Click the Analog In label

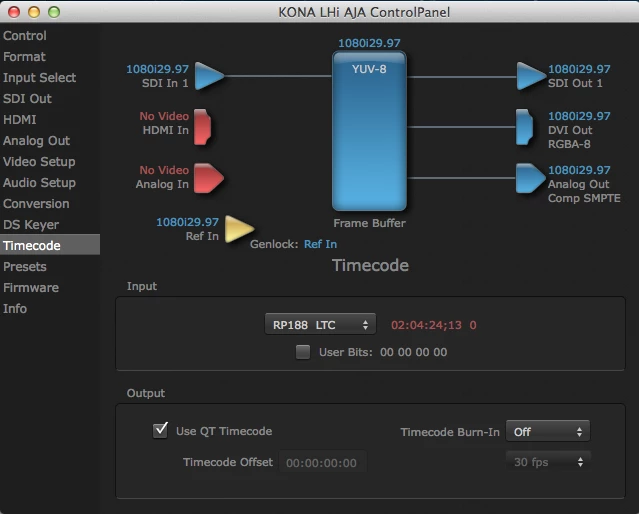[162, 184]
